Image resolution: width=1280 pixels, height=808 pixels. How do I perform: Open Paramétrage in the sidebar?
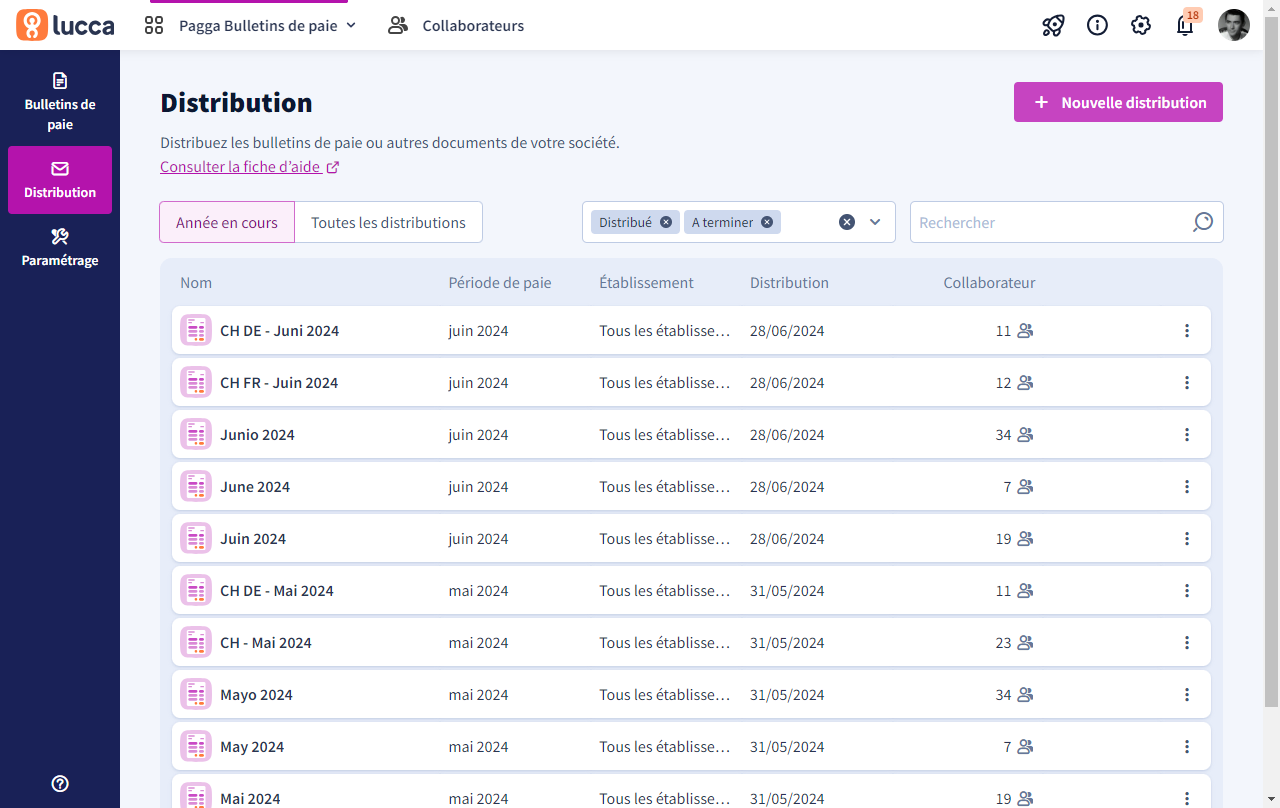coord(60,248)
